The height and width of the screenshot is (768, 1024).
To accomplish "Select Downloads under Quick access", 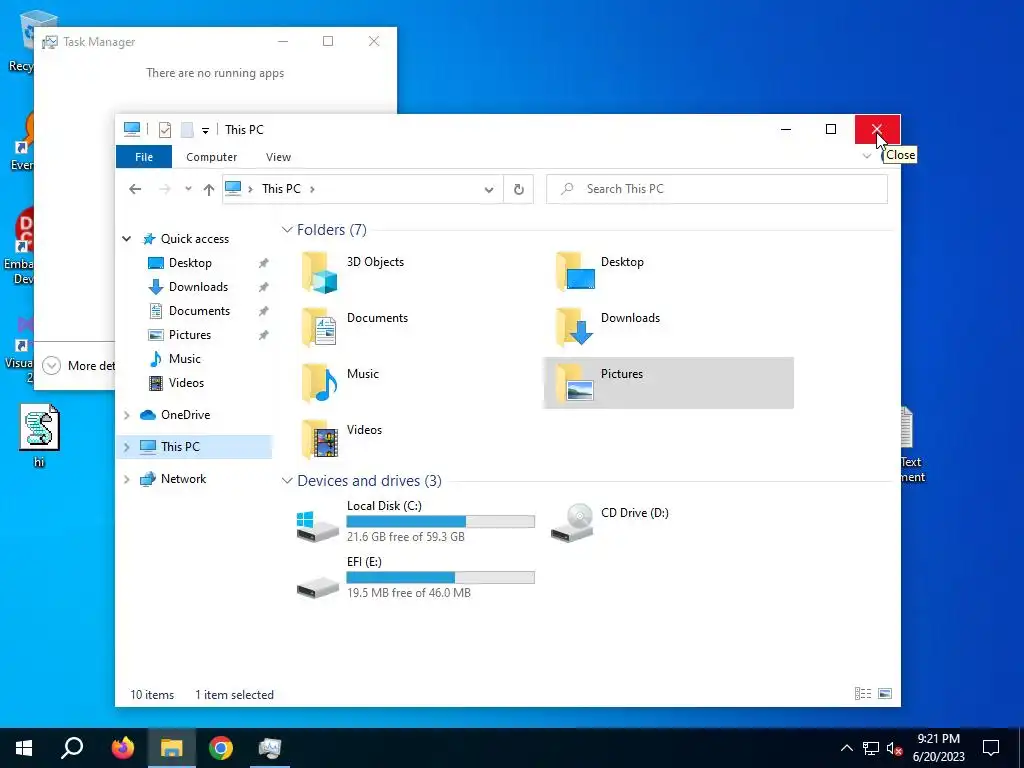I will (x=196, y=287).
